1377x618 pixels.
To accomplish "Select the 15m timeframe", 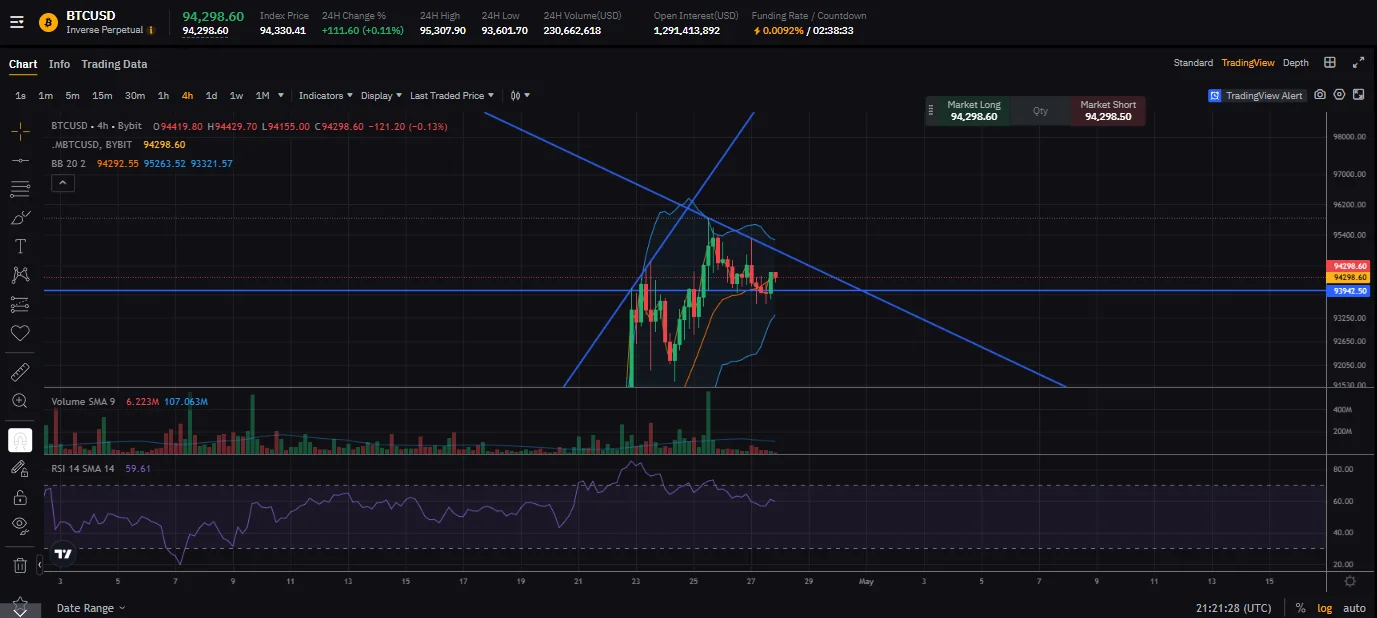I will point(102,96).
